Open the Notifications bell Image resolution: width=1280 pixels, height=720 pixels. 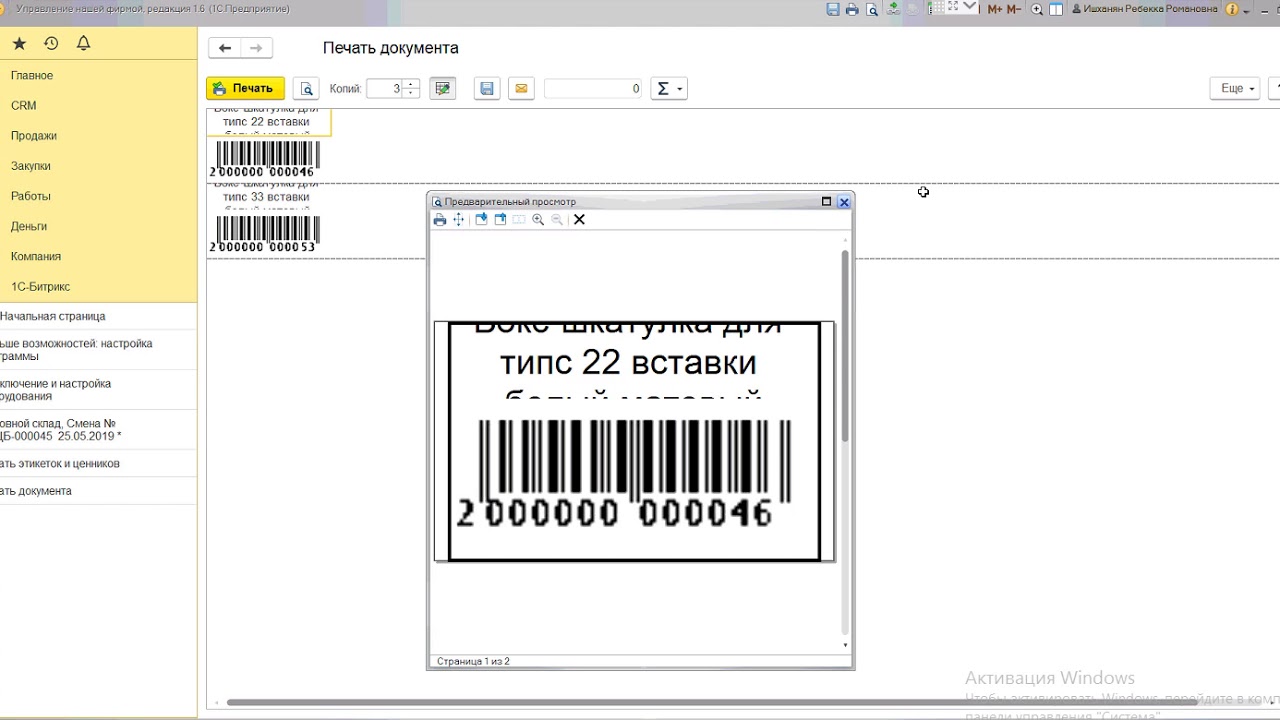point(84,43)
